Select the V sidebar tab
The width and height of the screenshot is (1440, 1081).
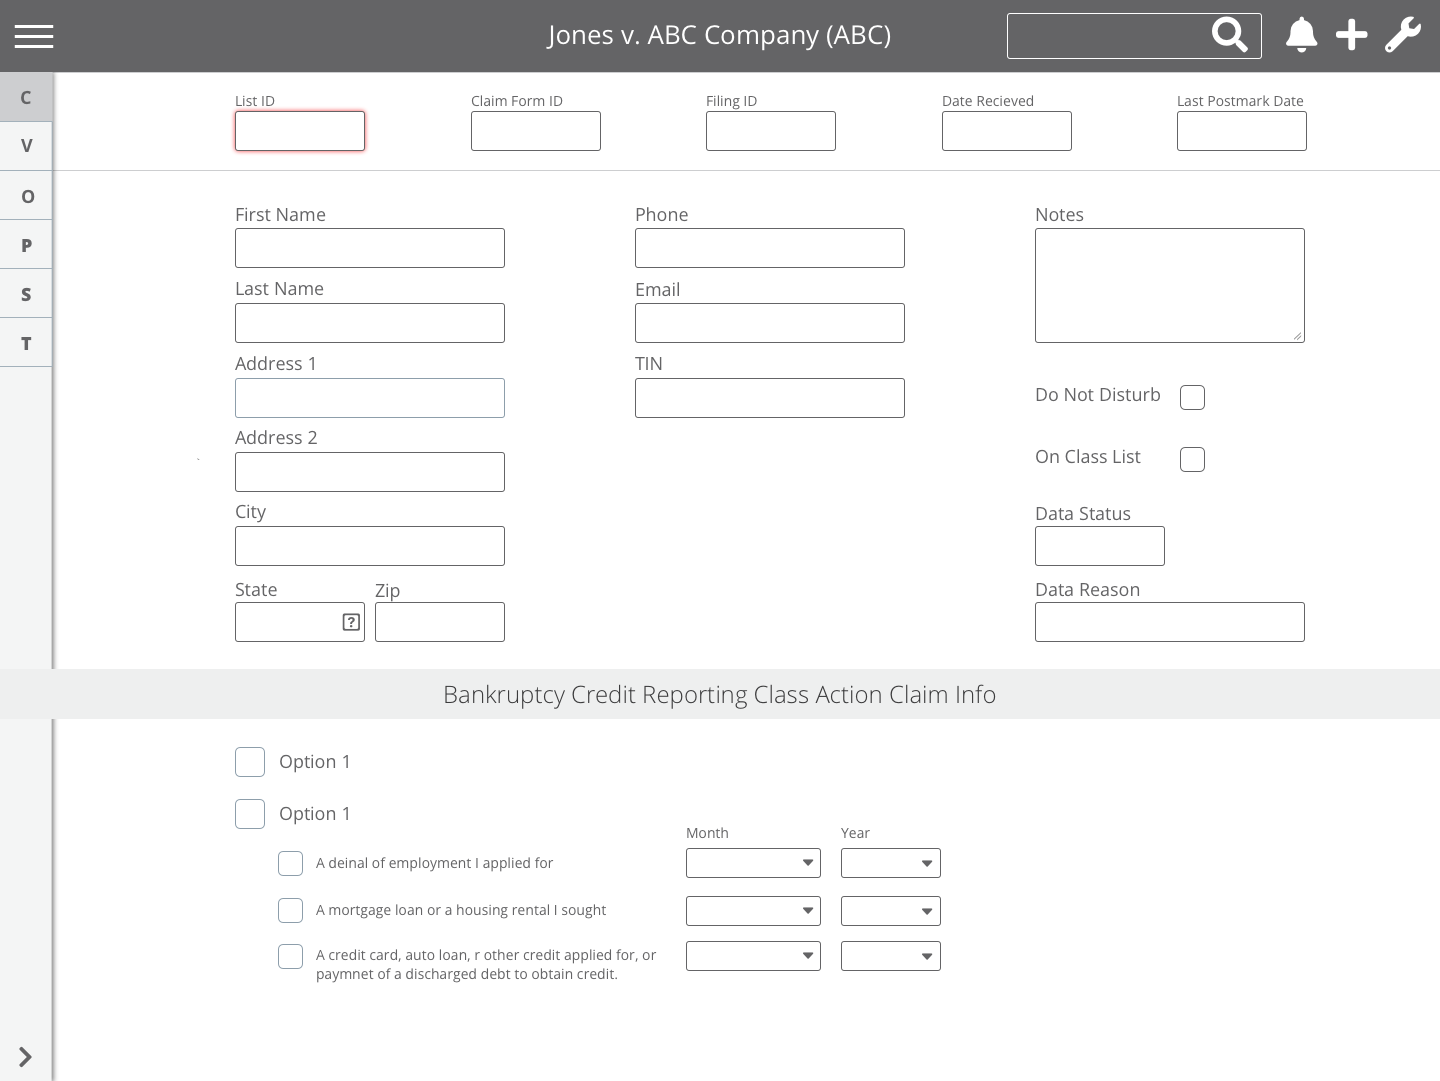25,145
